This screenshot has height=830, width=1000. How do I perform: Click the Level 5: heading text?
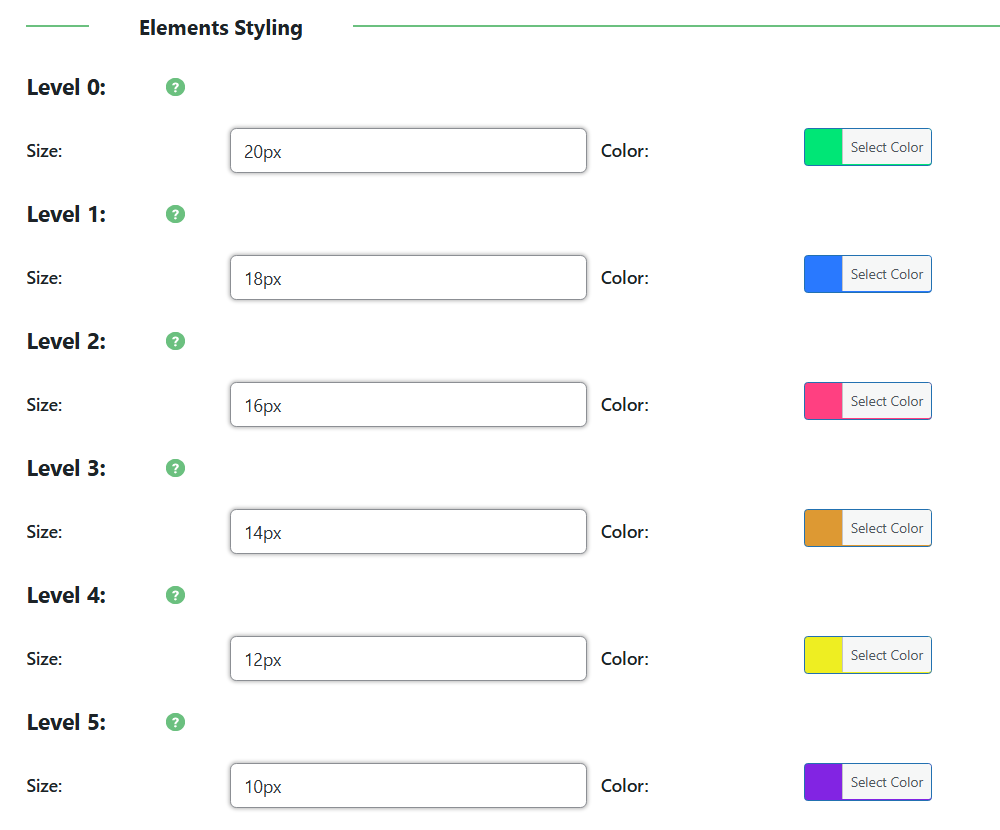tap(66, 722)
